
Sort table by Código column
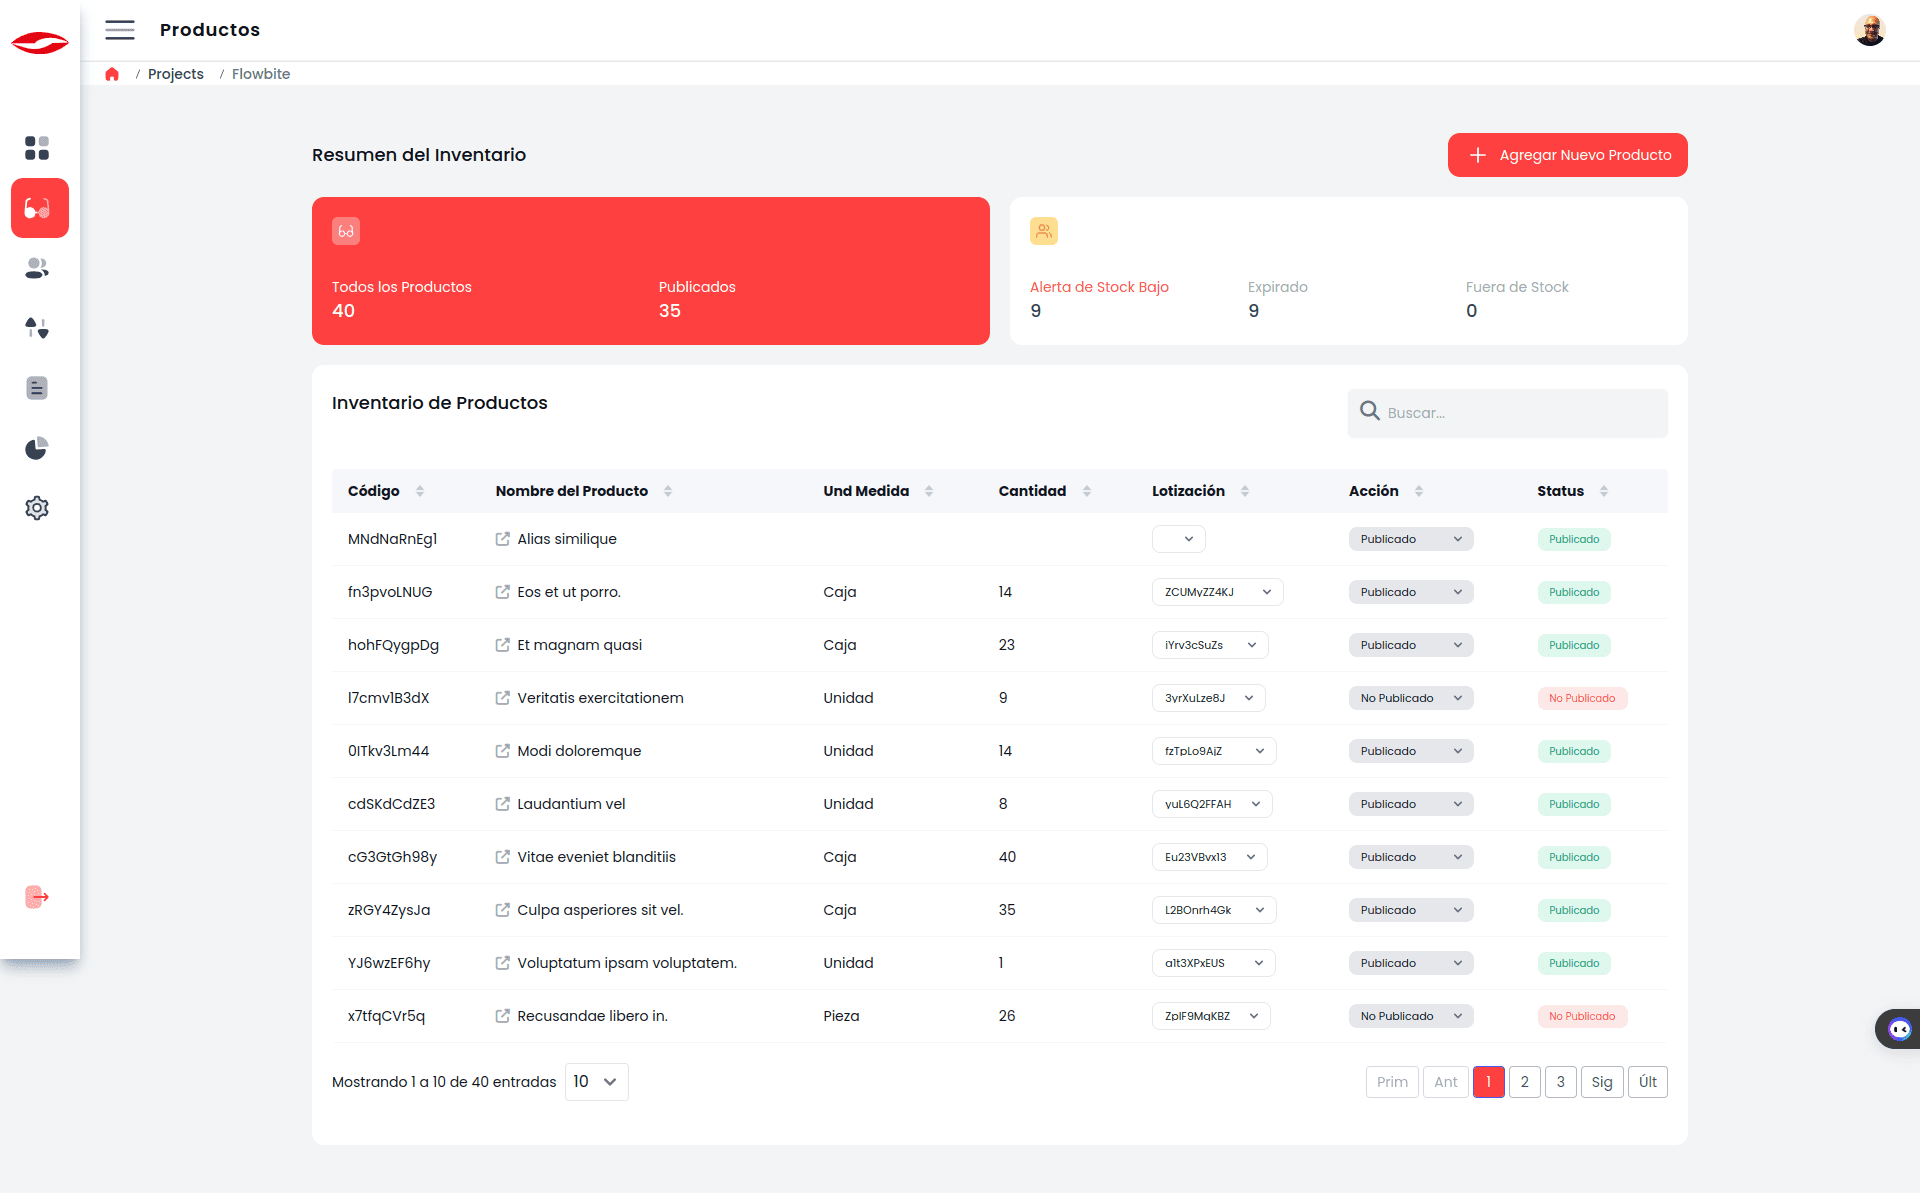[x=420, y=491]
